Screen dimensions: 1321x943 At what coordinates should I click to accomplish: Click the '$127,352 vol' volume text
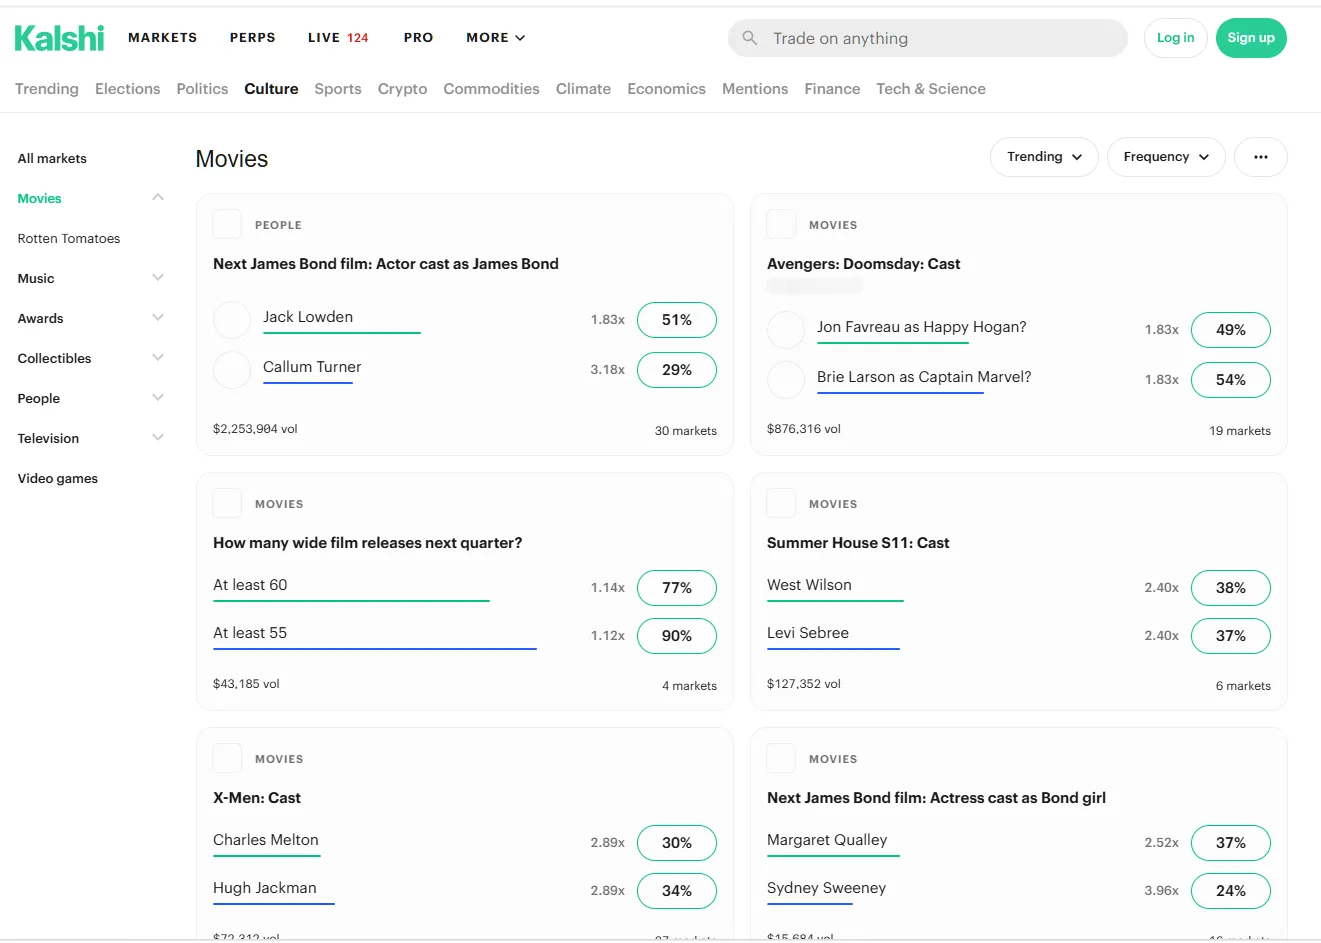point(804,684)
